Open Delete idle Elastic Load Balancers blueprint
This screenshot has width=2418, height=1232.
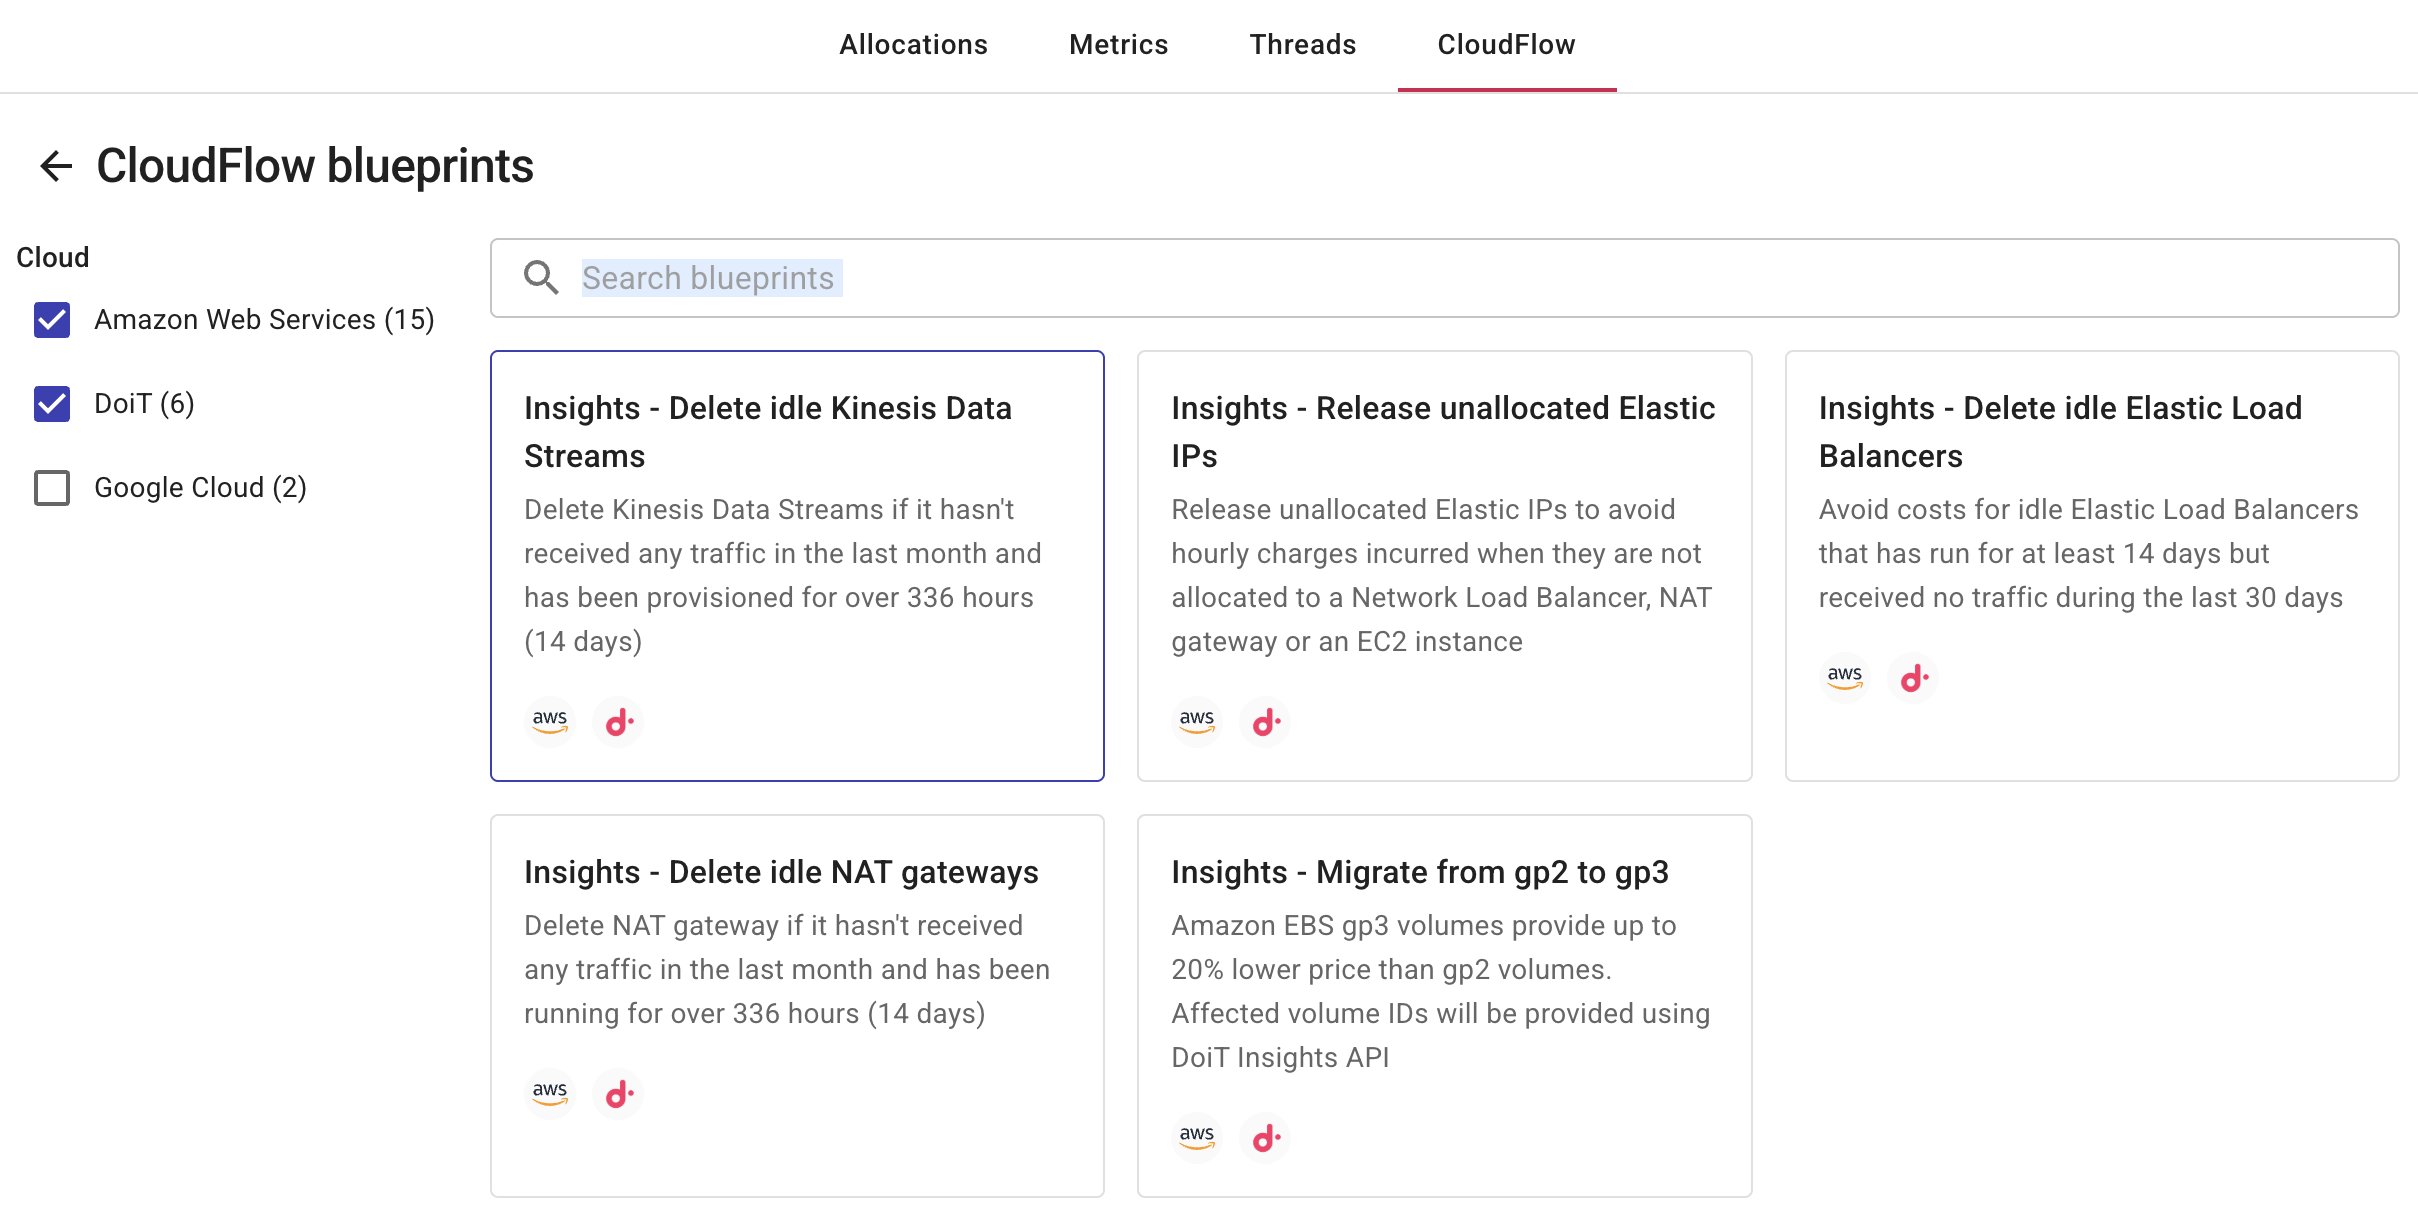click(2092, 565)
